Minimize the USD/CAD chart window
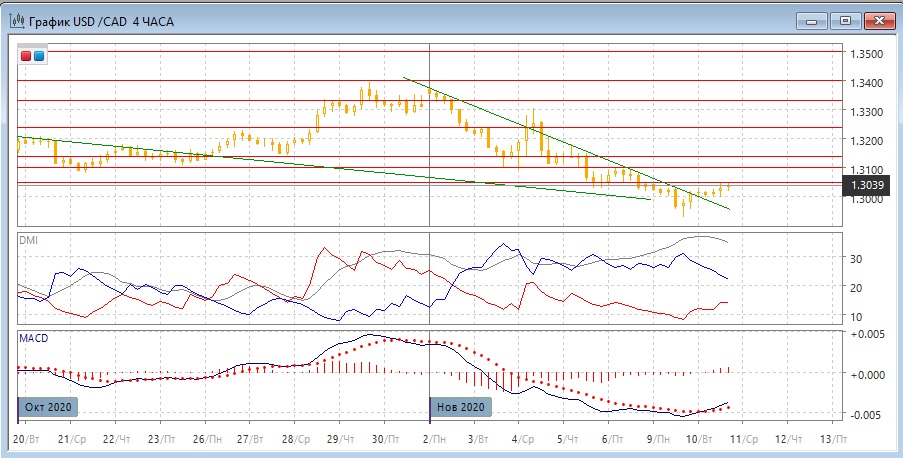The width and height of the screenshot is (903, 458). click(817, 19)
